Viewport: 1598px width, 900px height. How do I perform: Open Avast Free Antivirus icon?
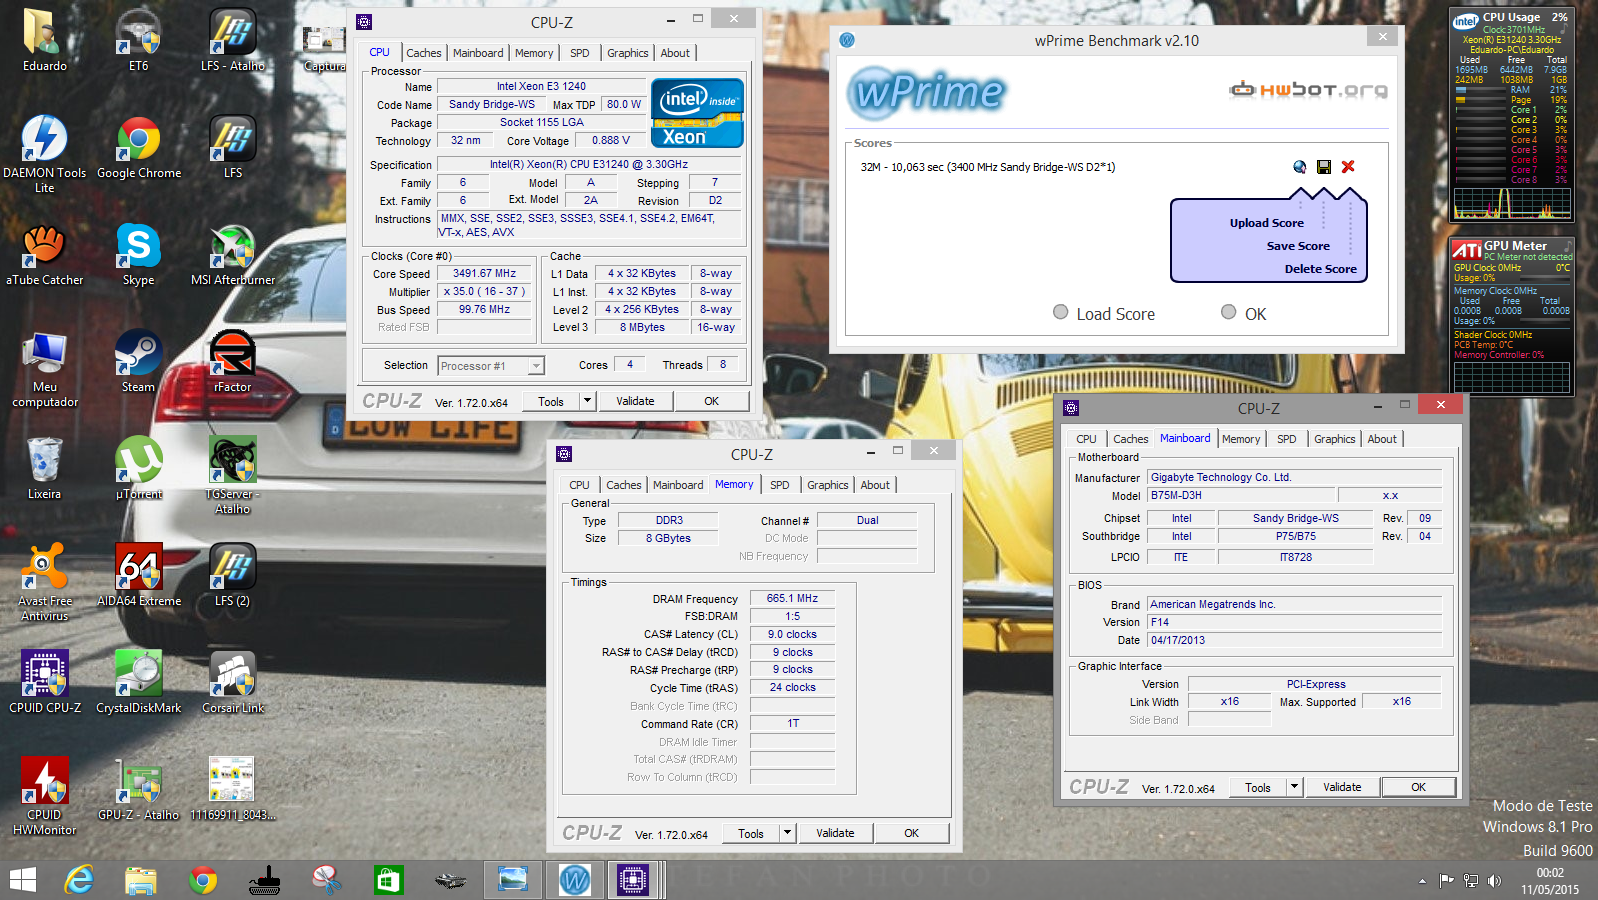point(44,582)
